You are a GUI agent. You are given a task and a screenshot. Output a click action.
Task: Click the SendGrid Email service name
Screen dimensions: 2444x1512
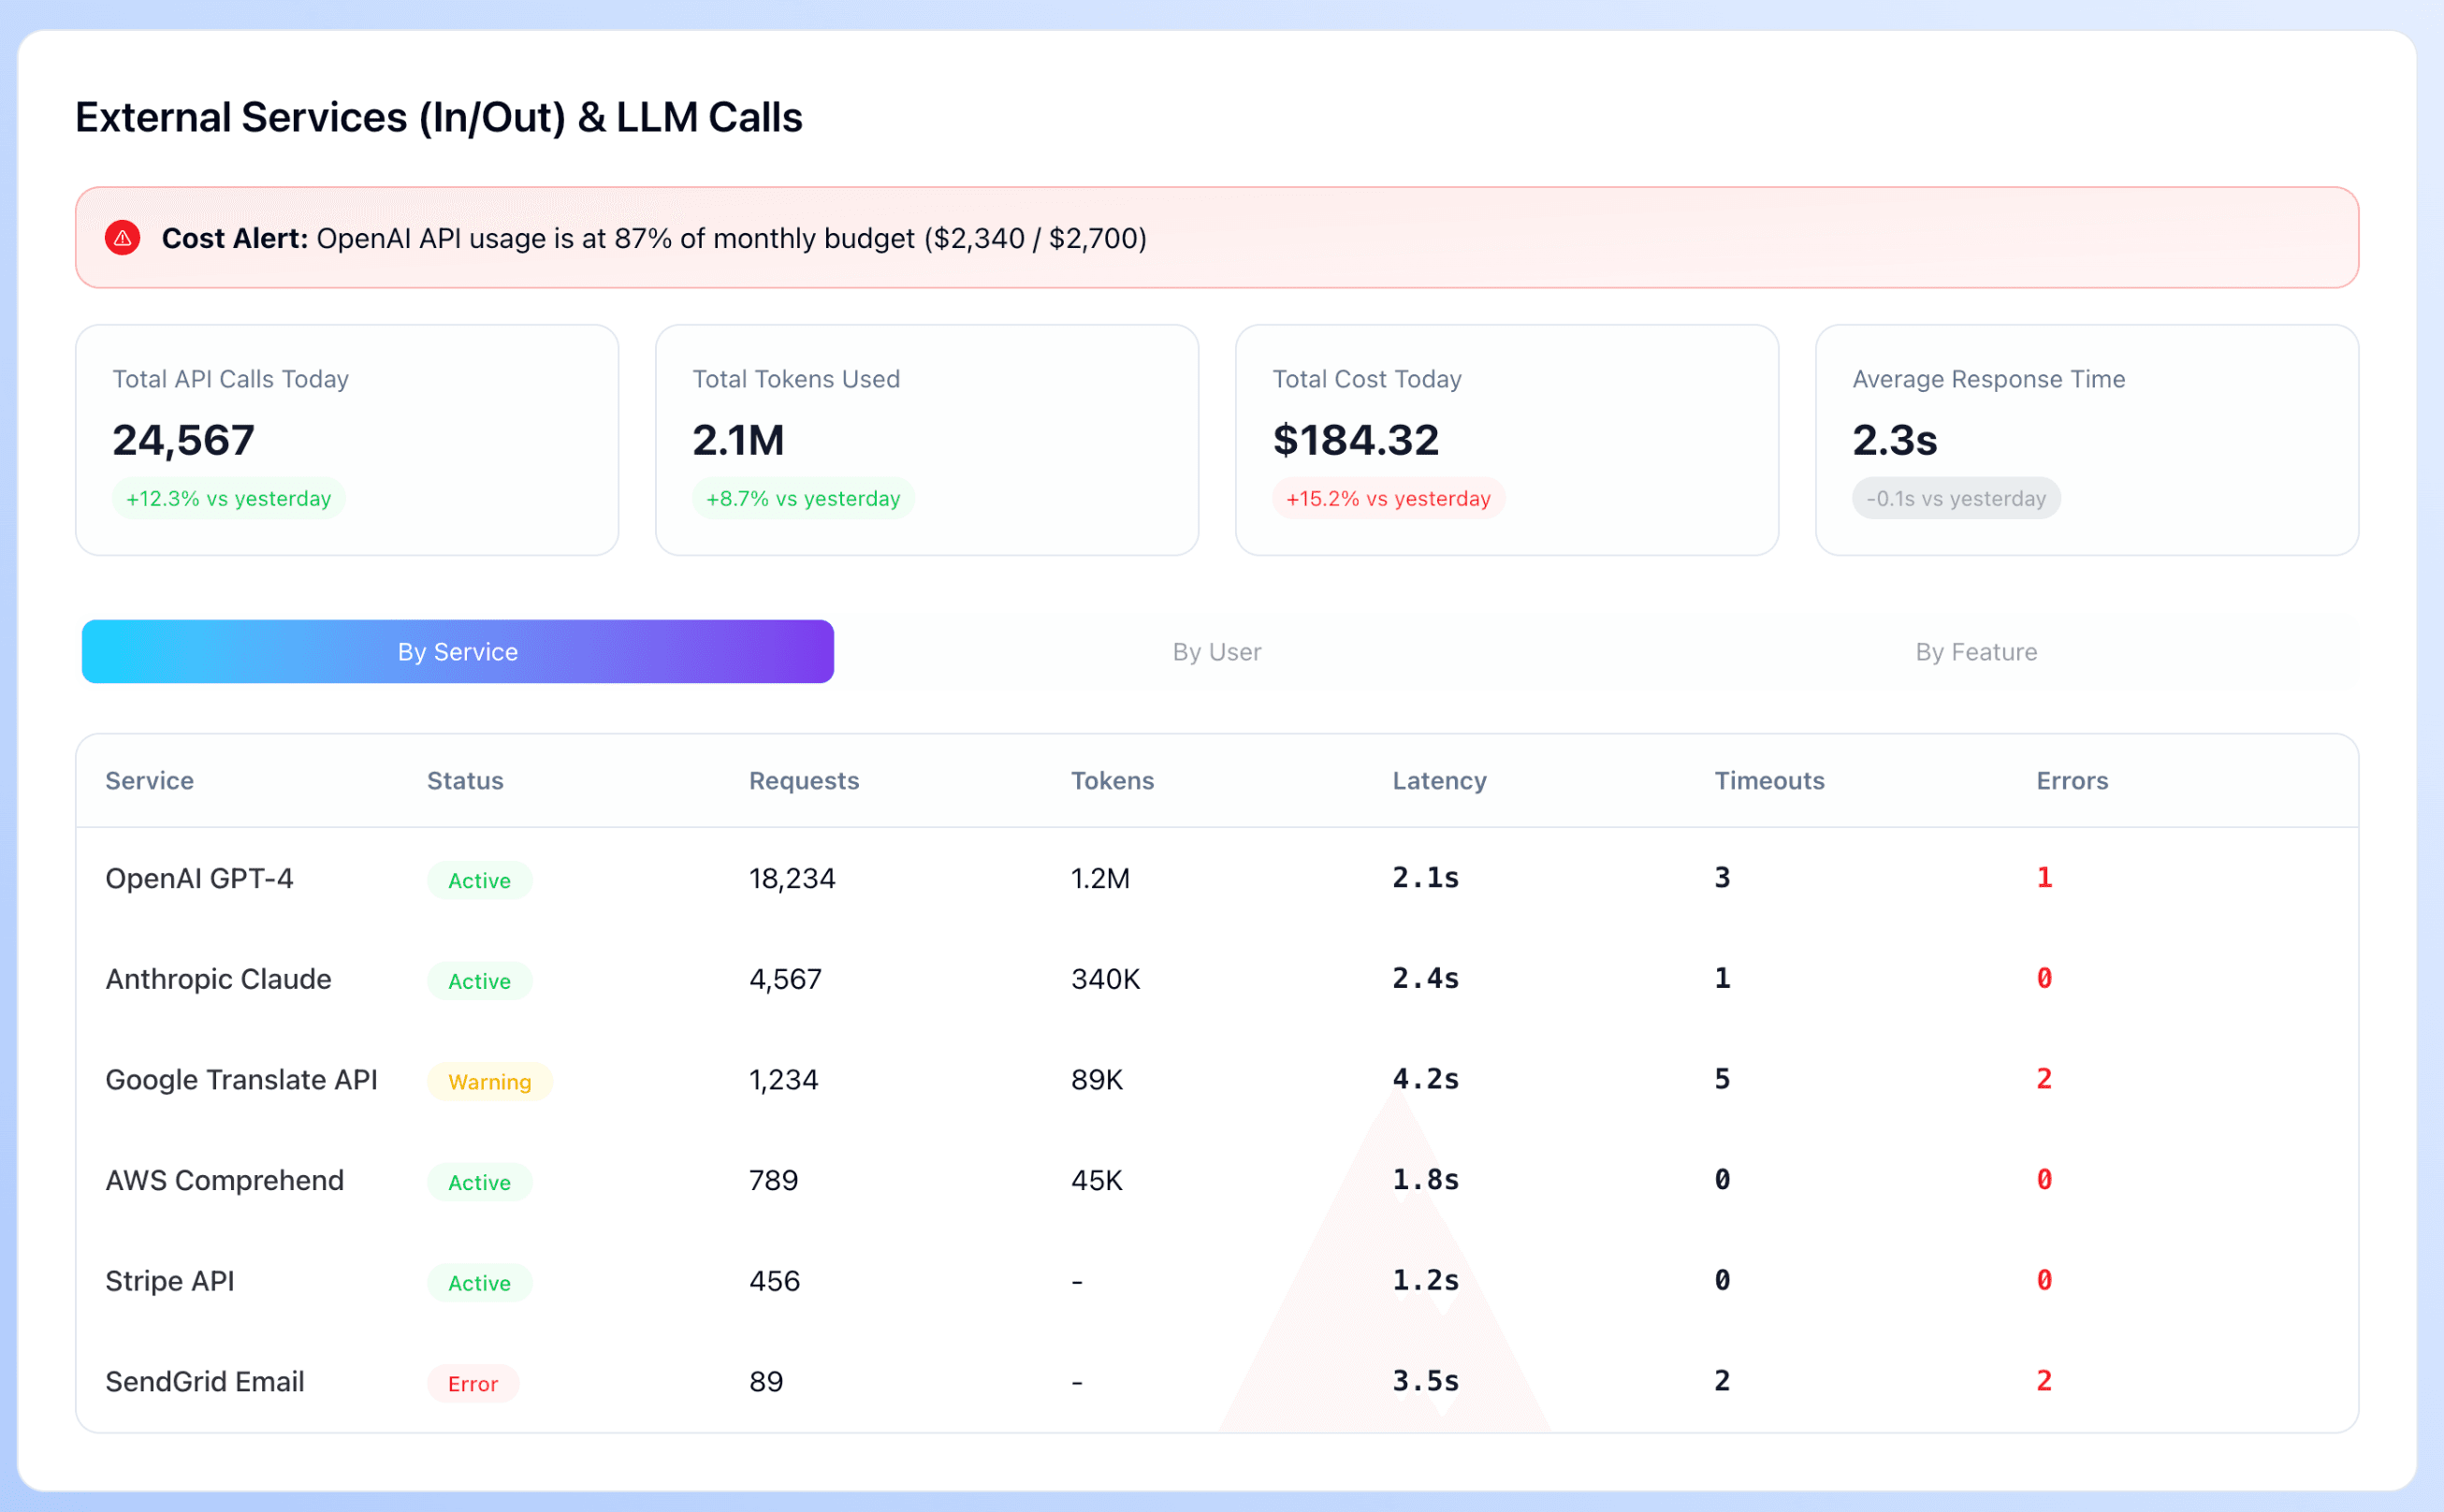coord(205,1381)
